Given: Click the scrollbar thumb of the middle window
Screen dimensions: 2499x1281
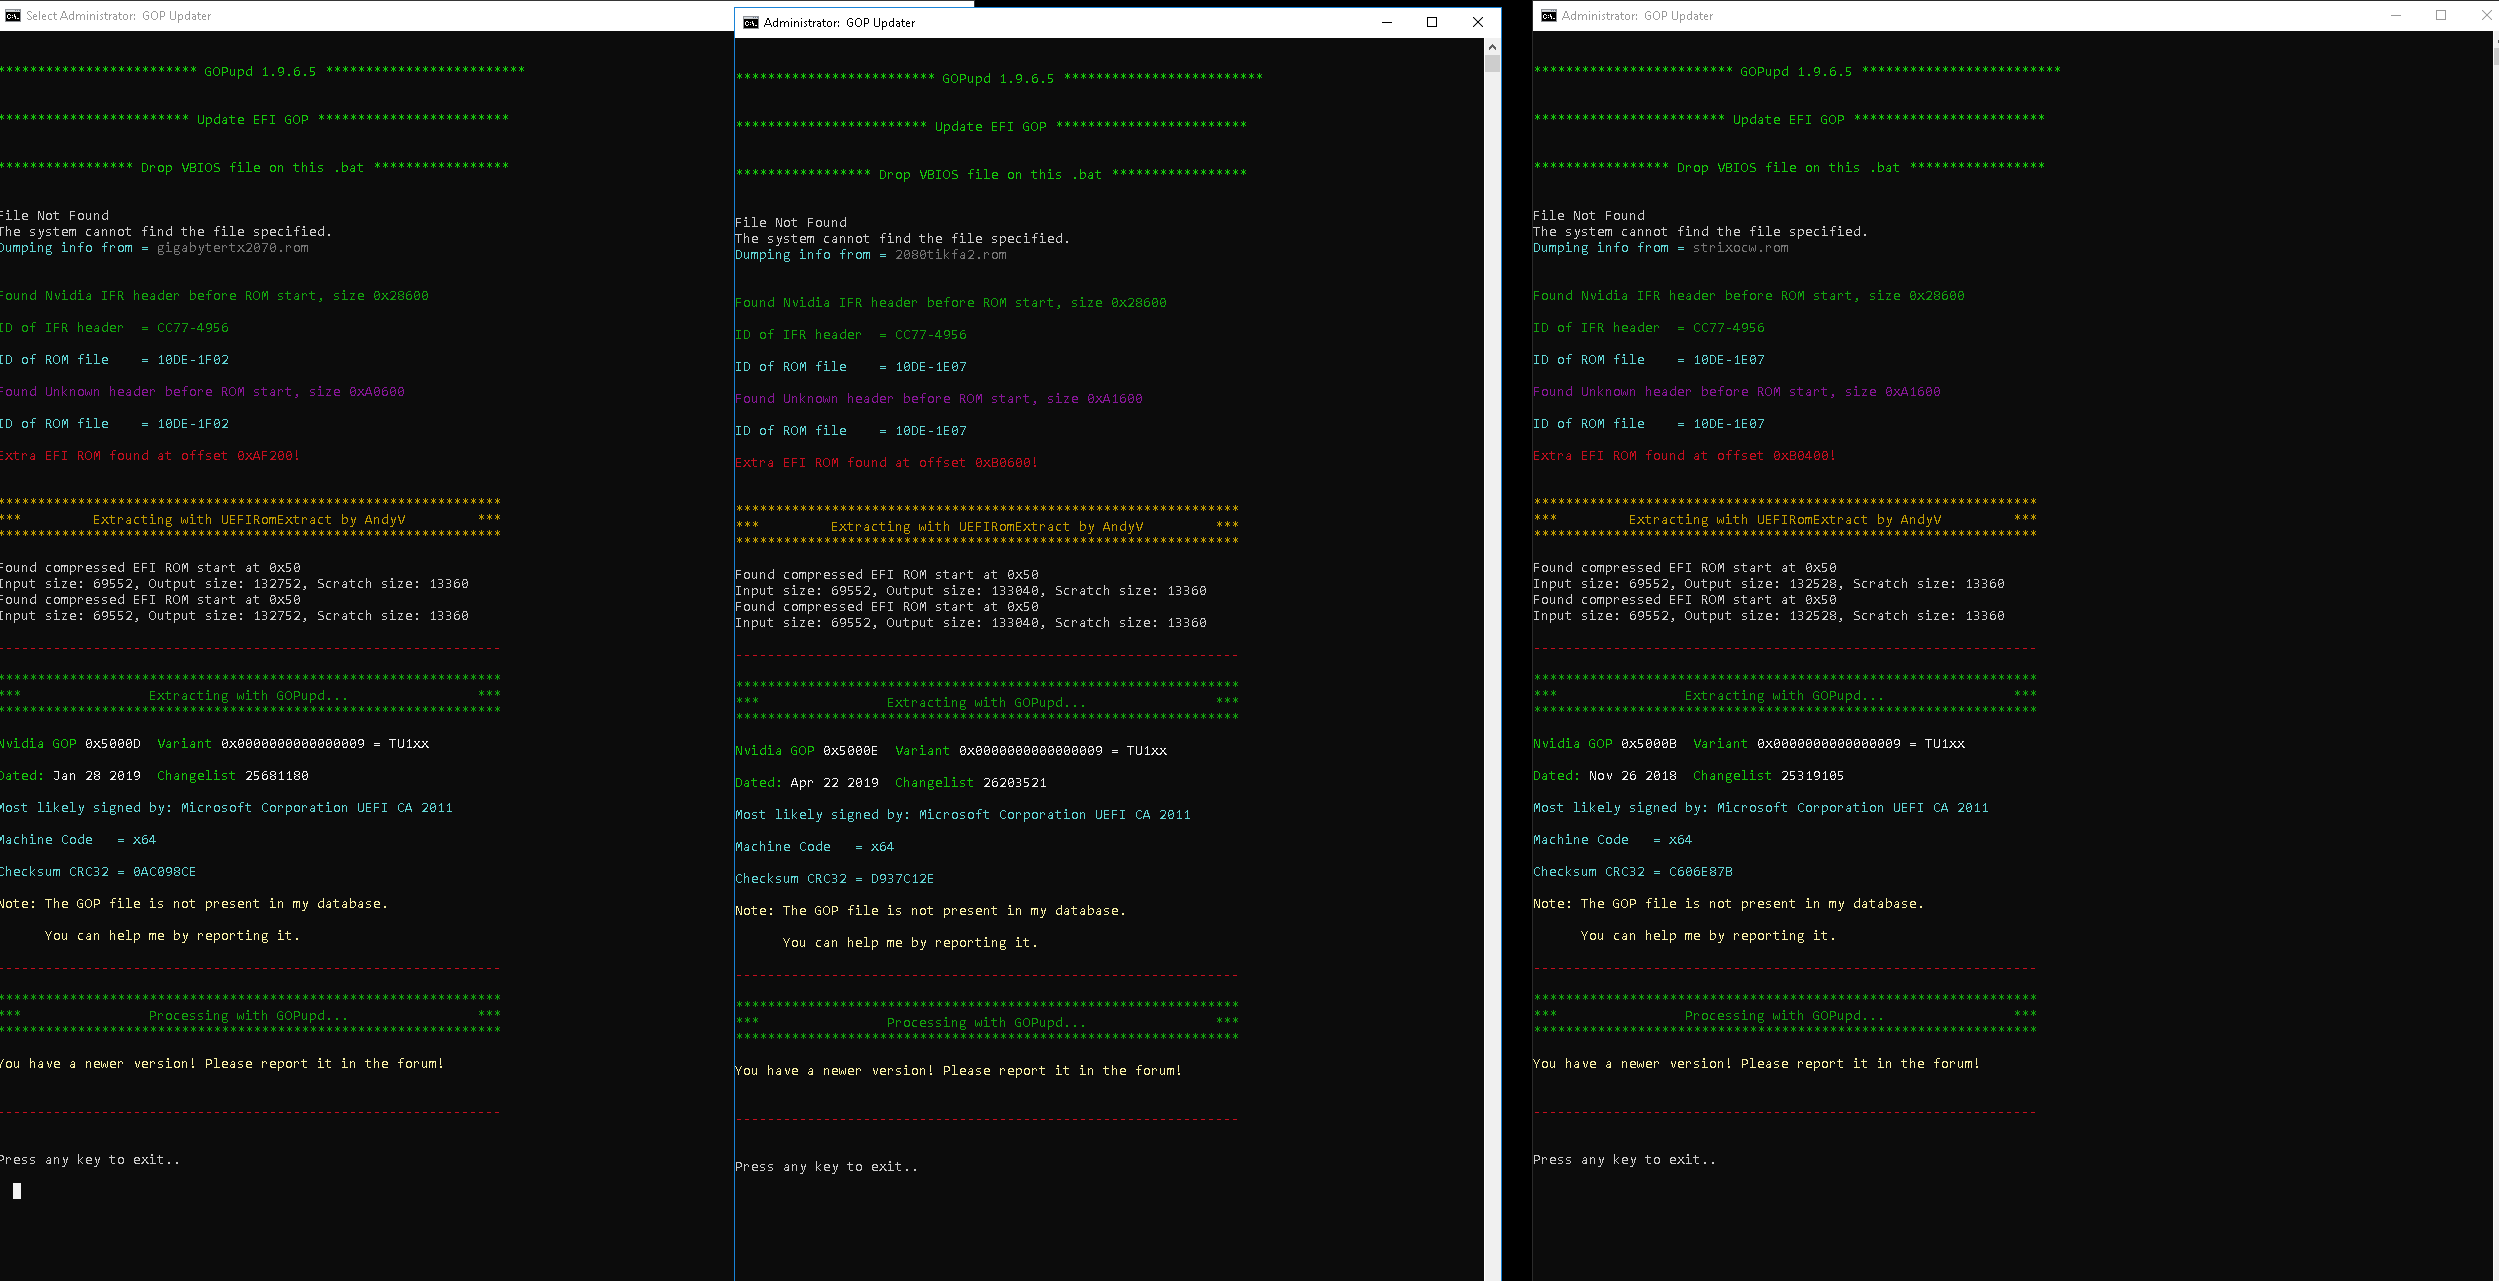Looking at the screenshot, I should (x=1492, y=64).
